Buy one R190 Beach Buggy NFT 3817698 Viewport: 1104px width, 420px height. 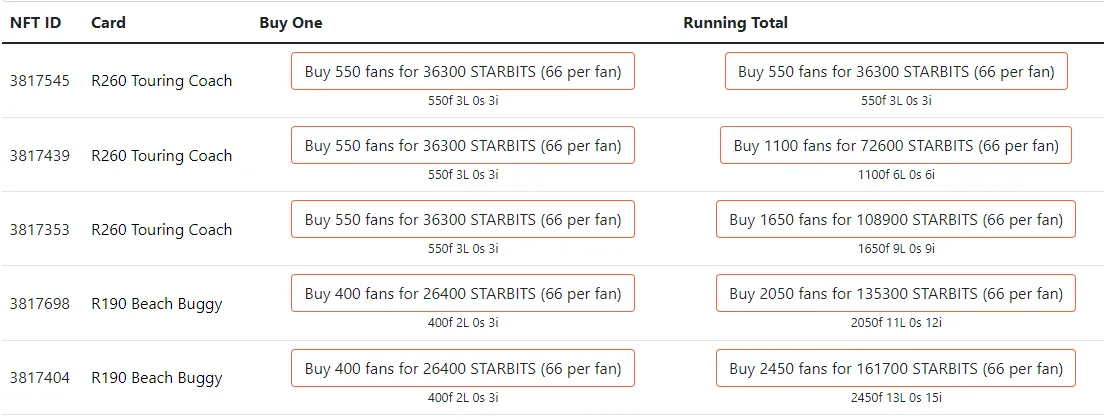(463, 293)
